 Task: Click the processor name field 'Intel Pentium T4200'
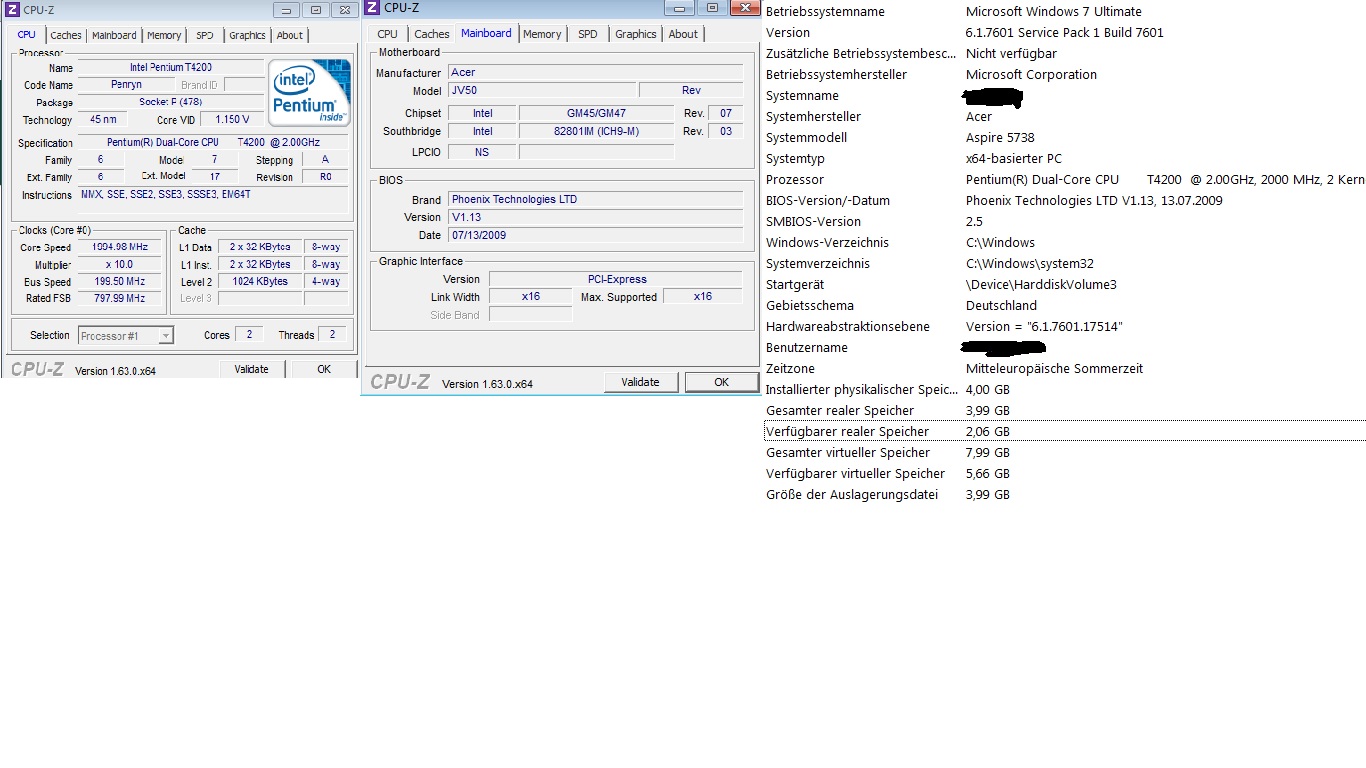170,68
